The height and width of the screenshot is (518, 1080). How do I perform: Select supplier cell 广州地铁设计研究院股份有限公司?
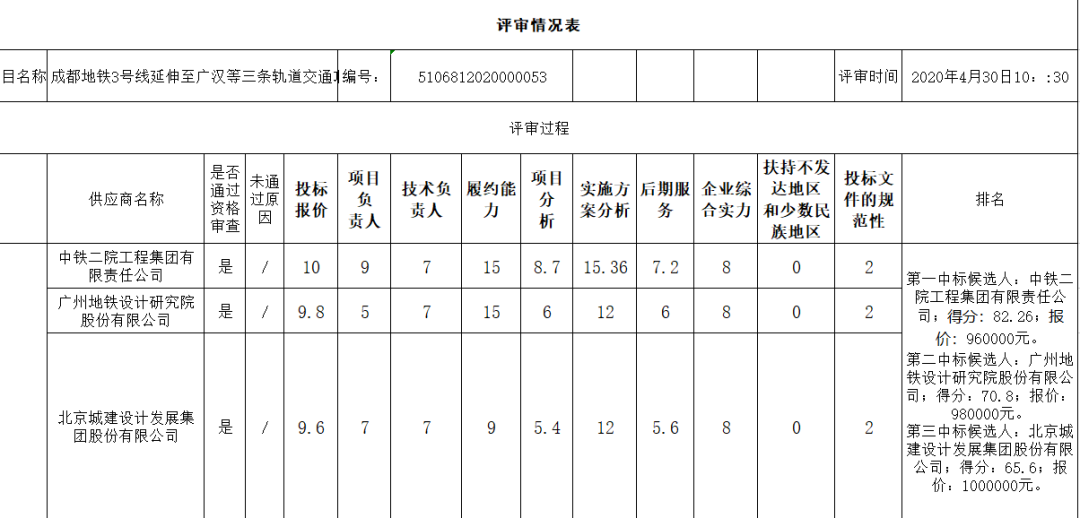pyautogui.click(x=126, y=311)
